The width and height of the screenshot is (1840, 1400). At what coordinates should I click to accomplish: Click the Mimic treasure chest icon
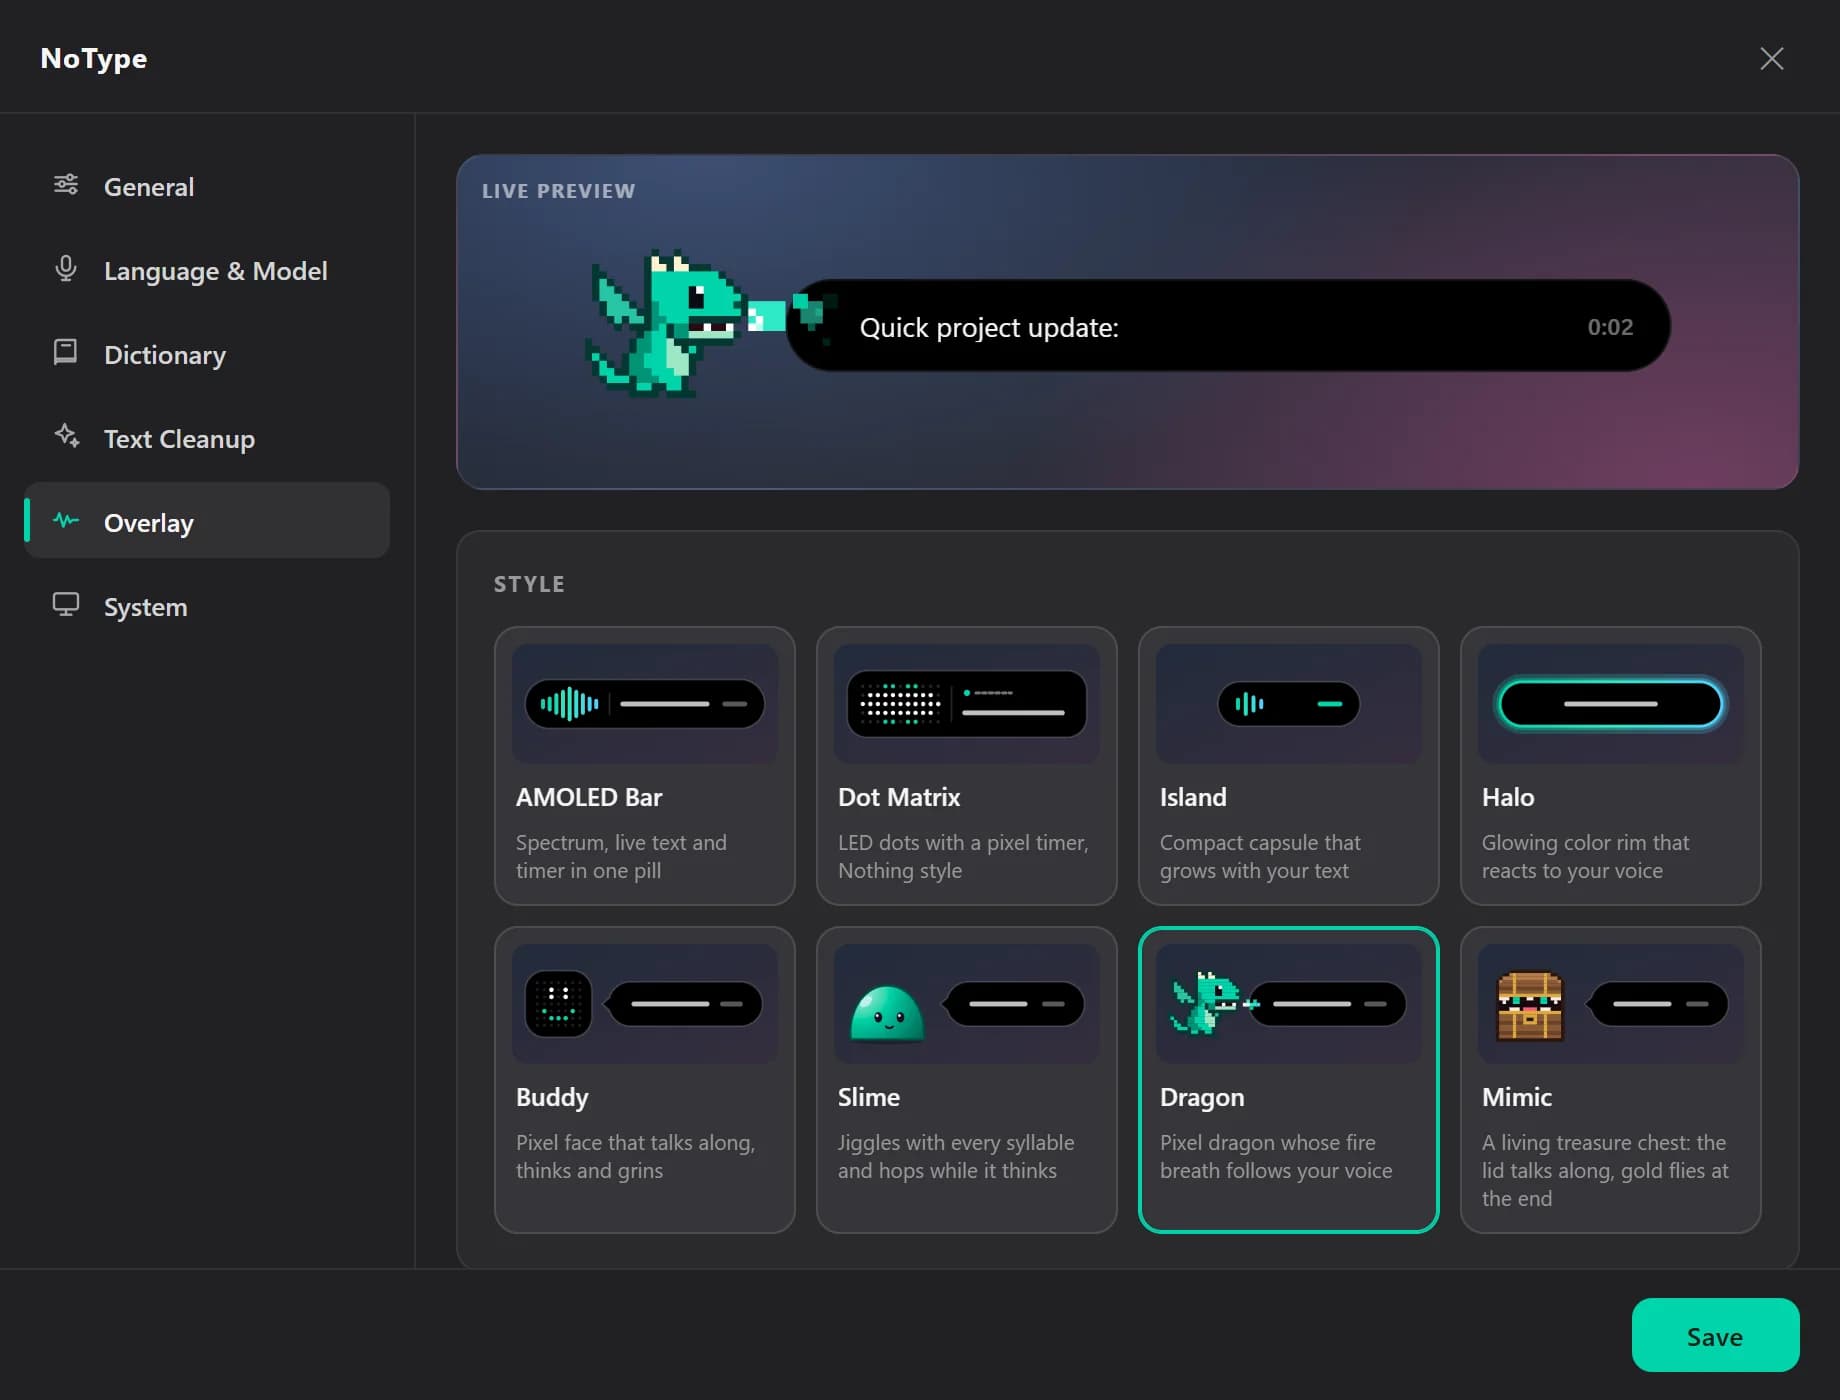click(1529, 1006)
